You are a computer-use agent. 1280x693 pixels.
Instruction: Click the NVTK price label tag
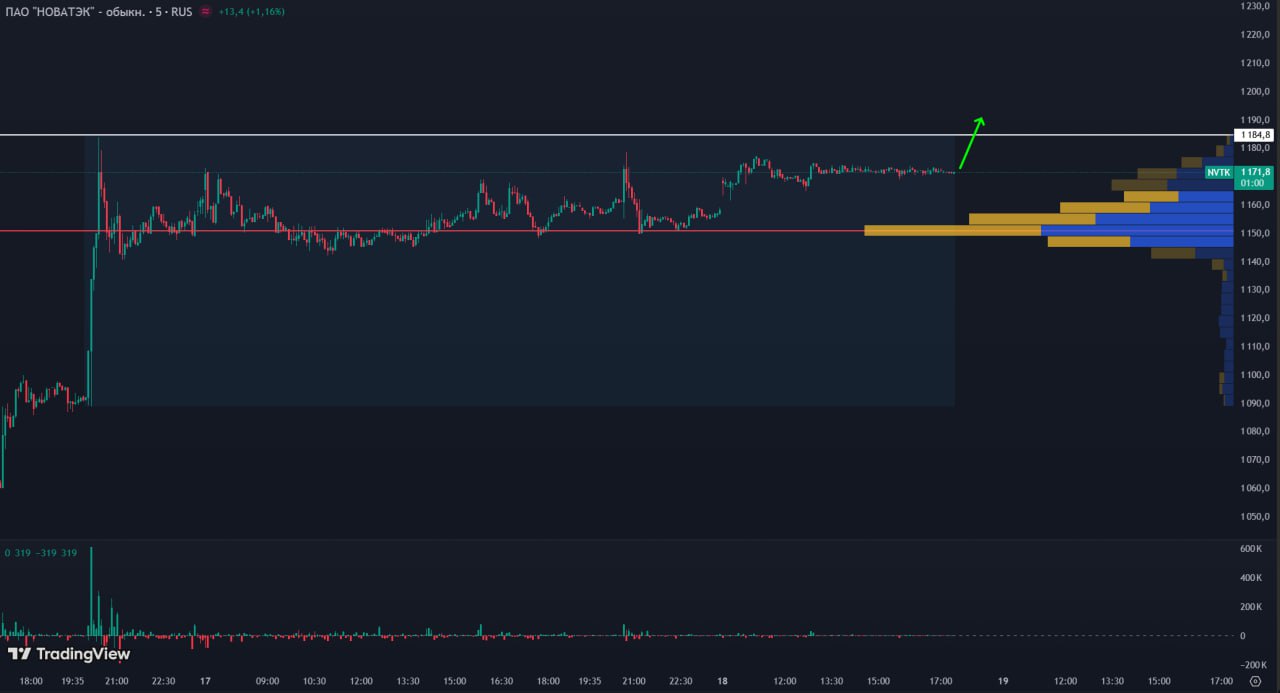(1218, 172)
